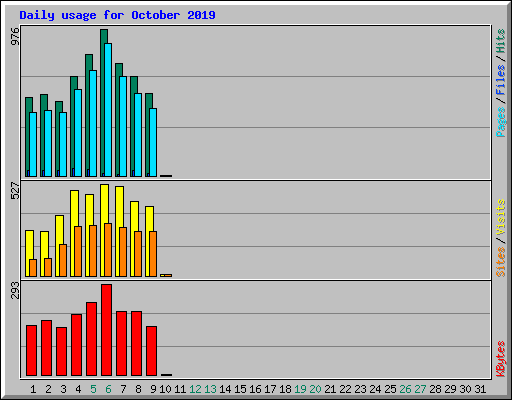Click the Pages legend label
This screenshot has height=400, width=512.
coord(501,122)
